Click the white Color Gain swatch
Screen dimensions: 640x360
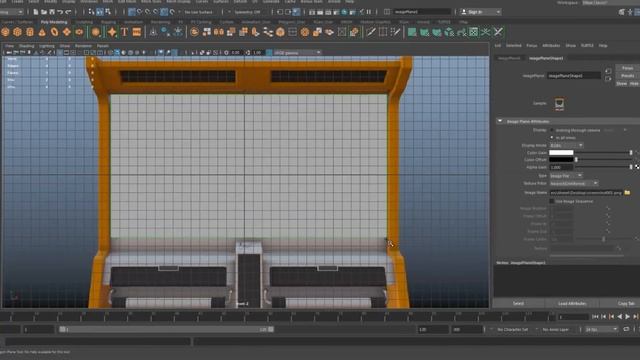561,153
